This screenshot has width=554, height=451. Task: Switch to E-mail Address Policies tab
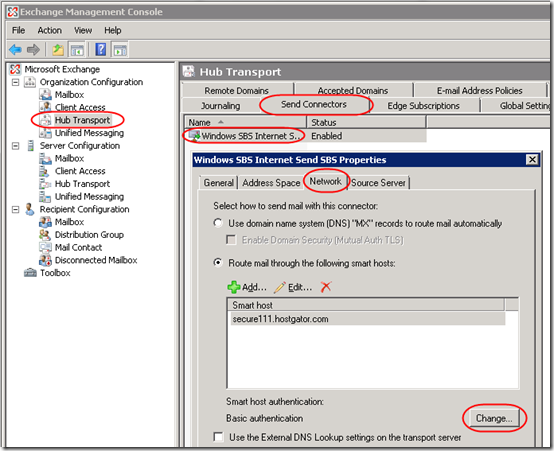click(479, 90)
